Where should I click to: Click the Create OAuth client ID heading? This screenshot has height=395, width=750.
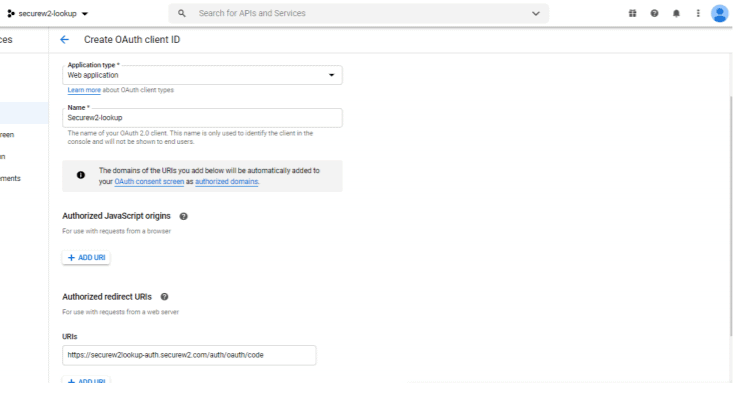point(132,40)
